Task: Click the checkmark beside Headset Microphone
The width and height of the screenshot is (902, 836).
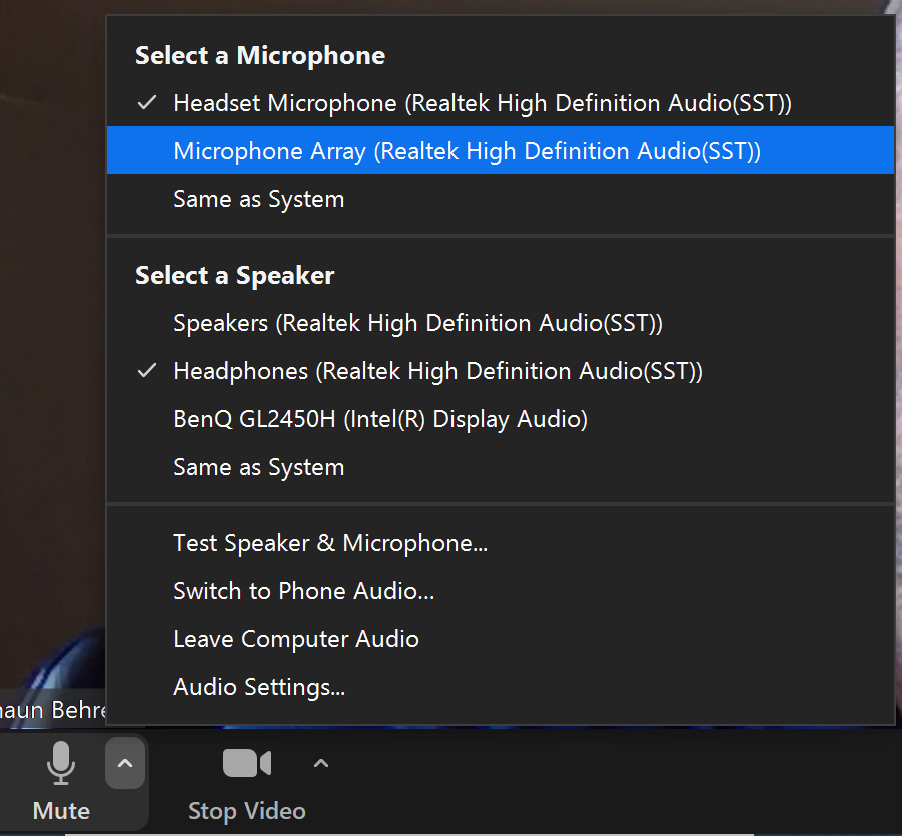Action: [x=147, y=103]
